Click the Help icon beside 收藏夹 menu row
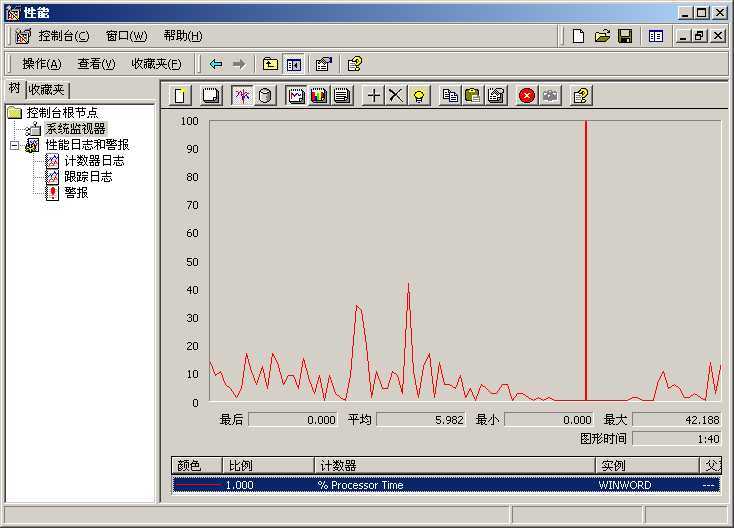This screenshot has width=734, height=528. click(x=355, y=64)
